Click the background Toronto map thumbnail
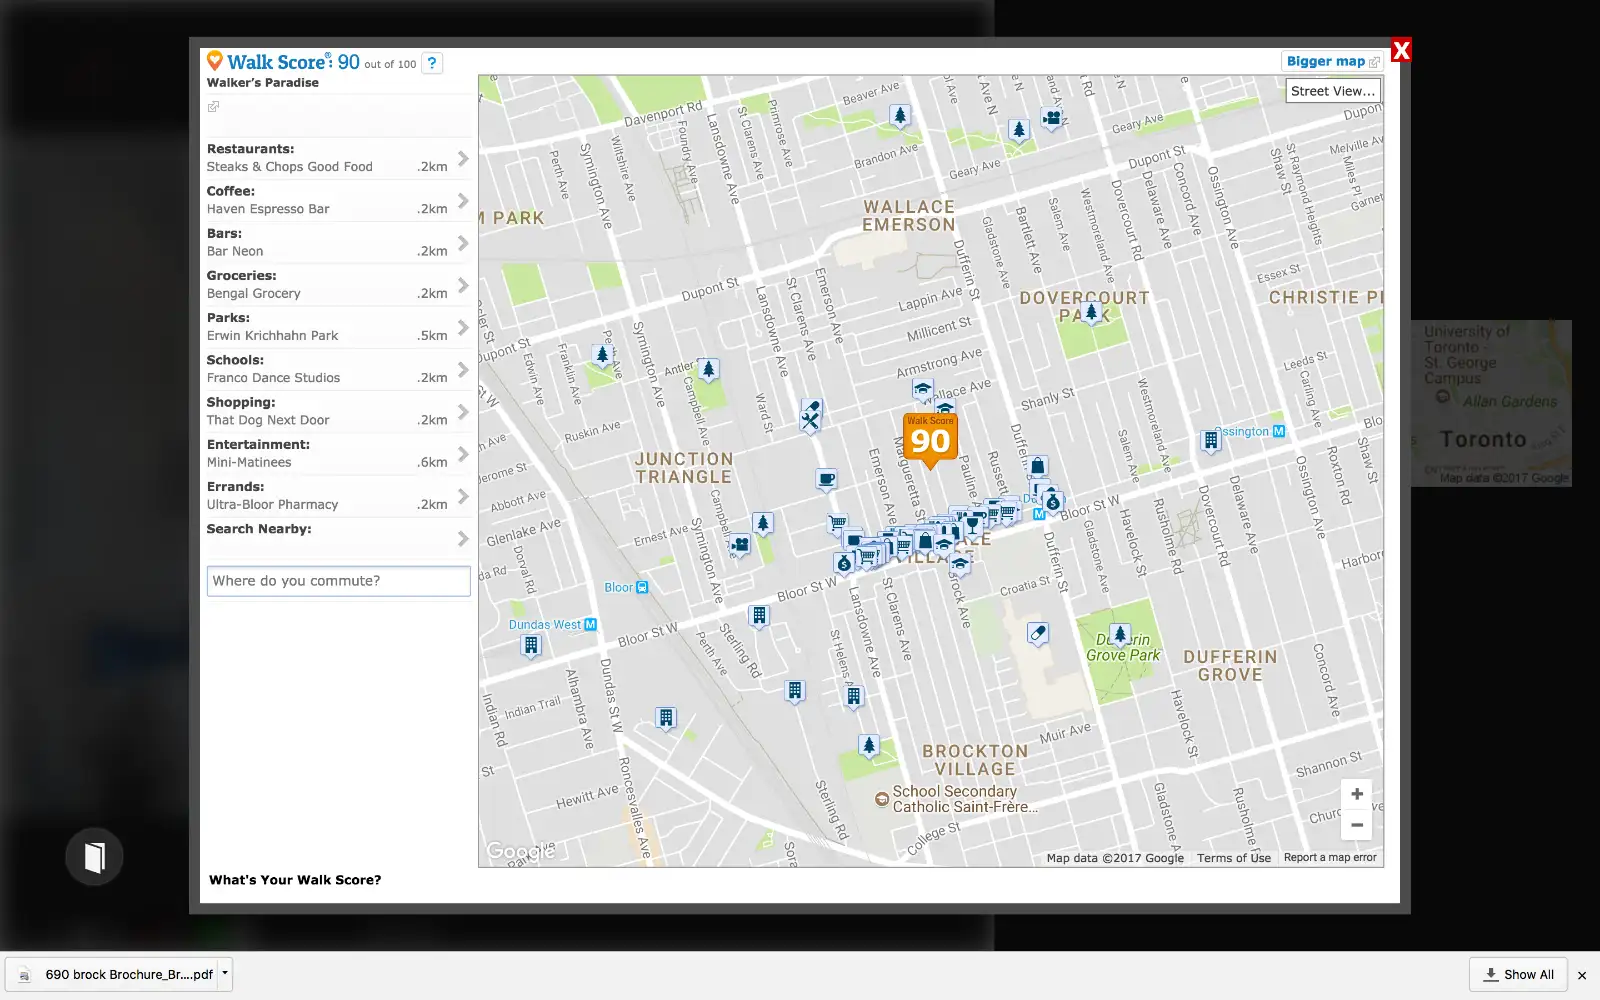 coord(1491,403)
